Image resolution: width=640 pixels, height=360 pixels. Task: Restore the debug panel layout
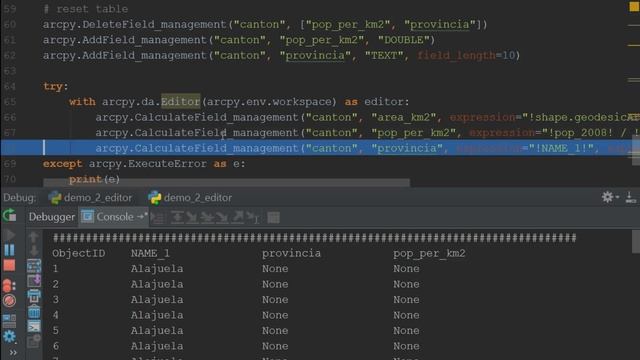pos(9,321)
